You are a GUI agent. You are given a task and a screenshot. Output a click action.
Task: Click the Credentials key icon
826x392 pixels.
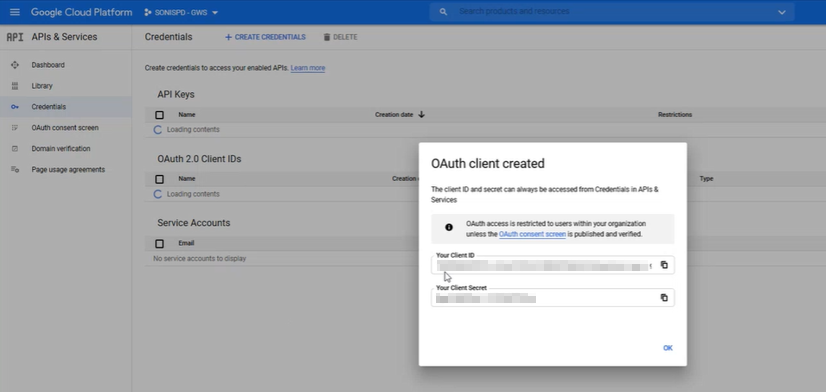click(15, 107)
